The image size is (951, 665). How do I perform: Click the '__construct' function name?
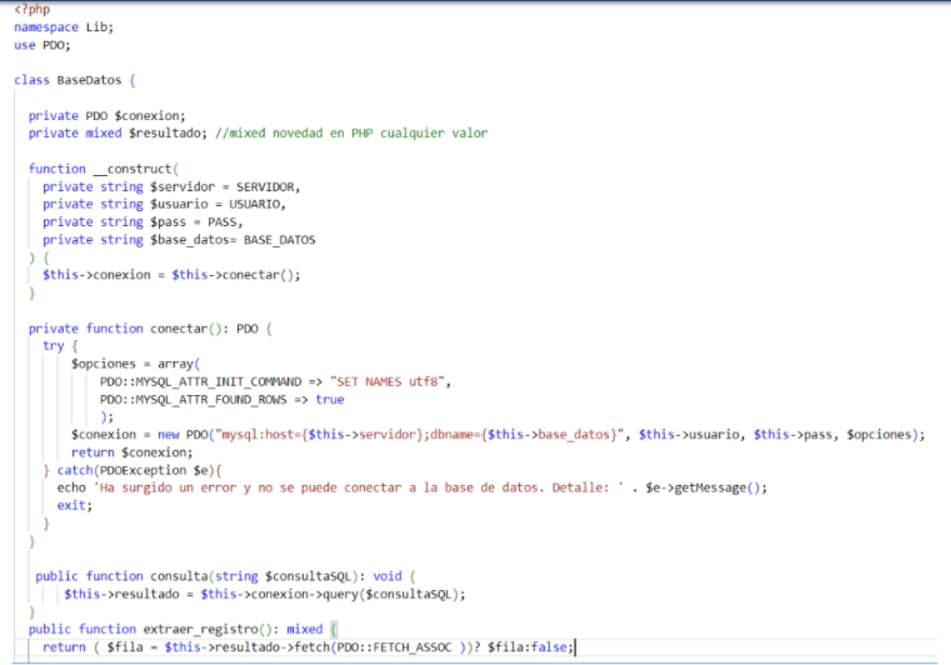point(133,169)
